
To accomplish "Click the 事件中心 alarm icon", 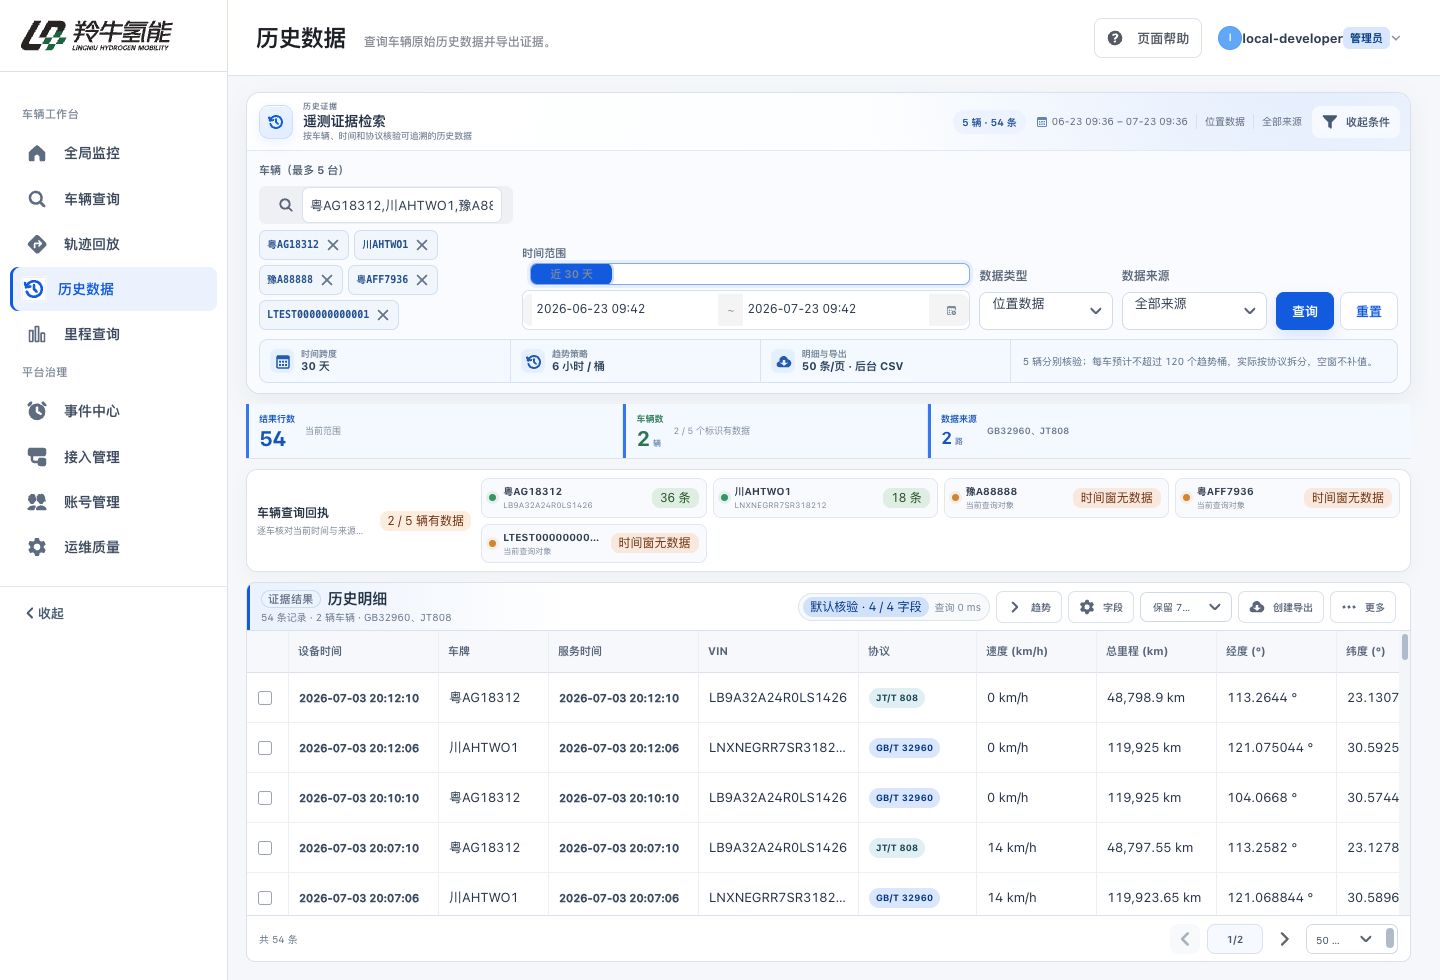I will (x=37, y=411).
